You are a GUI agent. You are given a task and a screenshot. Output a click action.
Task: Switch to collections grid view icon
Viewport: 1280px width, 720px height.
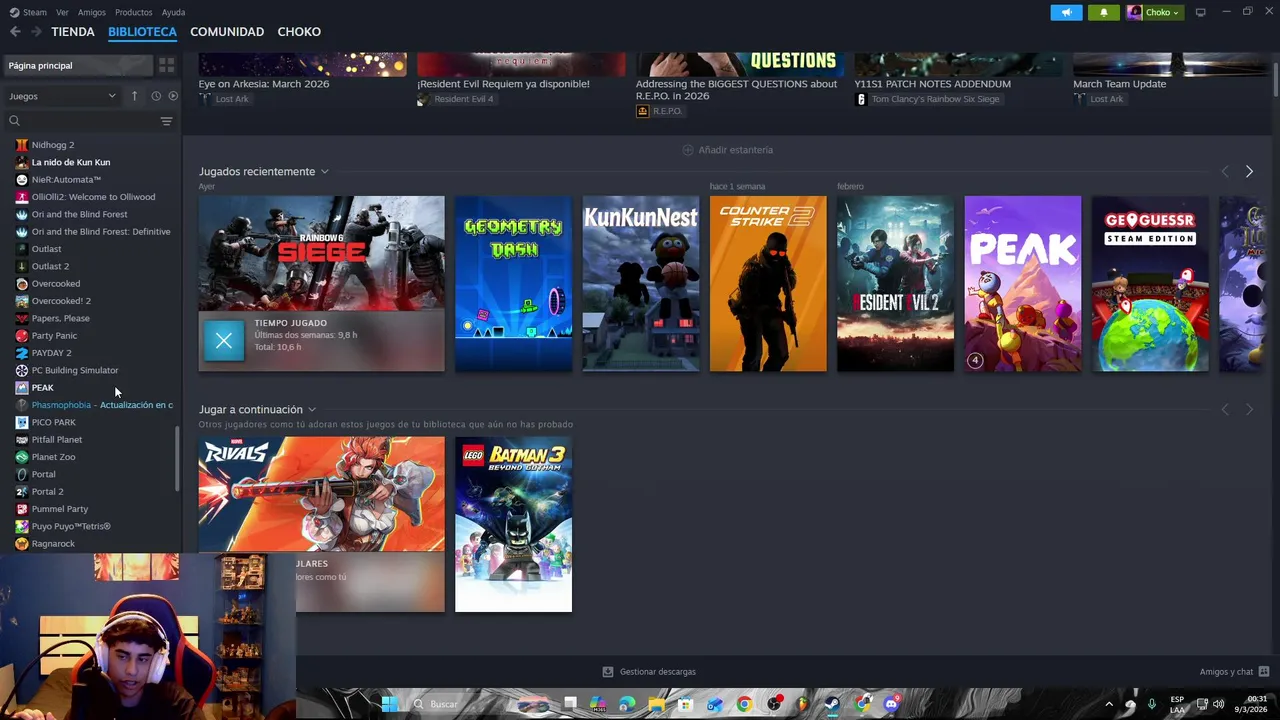(166, 65)
